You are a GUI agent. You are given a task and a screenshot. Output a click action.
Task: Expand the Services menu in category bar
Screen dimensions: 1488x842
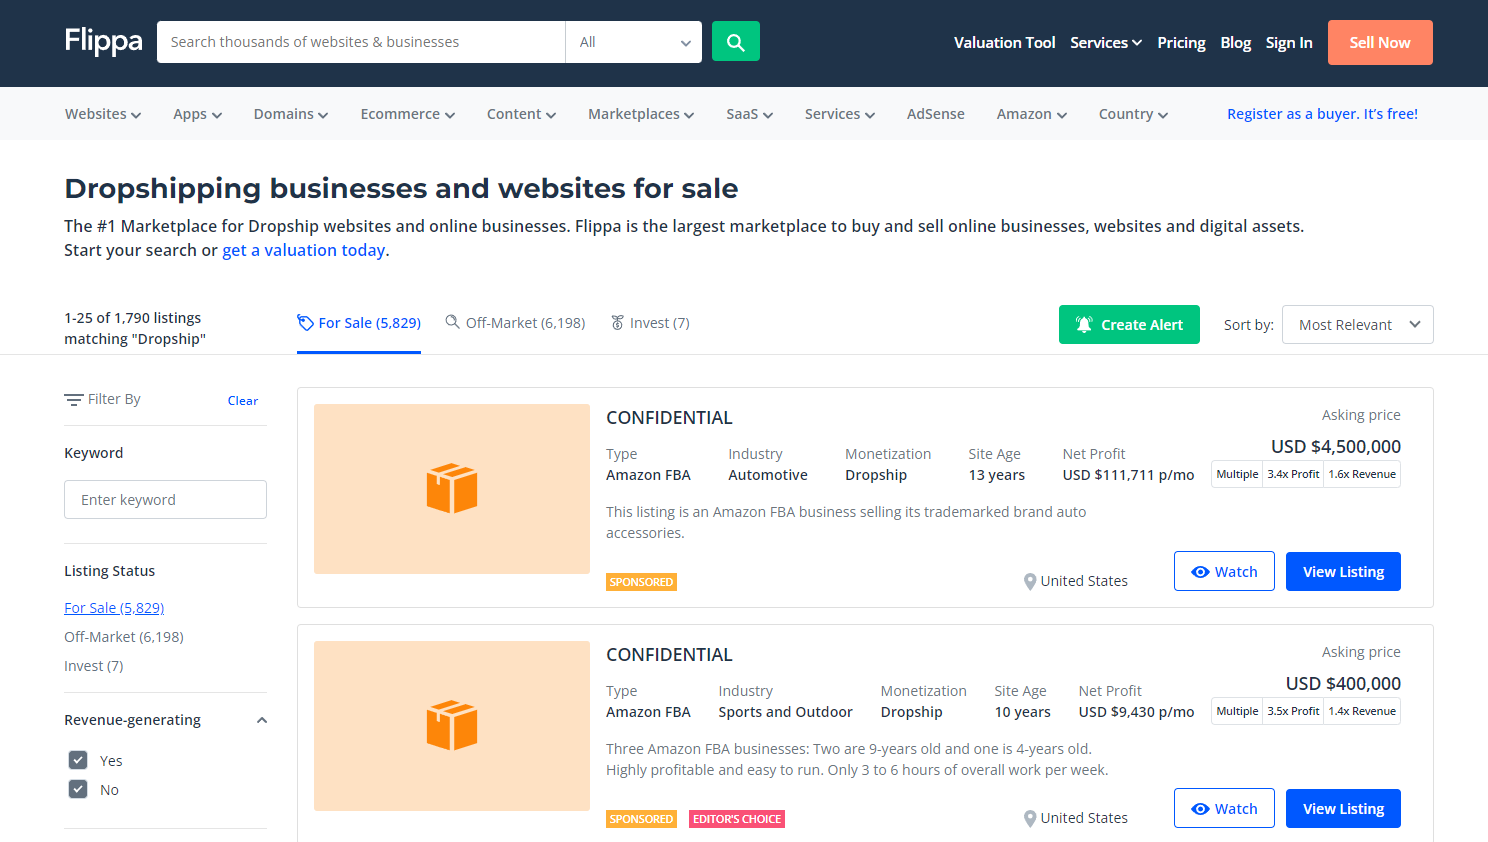pyautogui.click(x=840, y=114)
